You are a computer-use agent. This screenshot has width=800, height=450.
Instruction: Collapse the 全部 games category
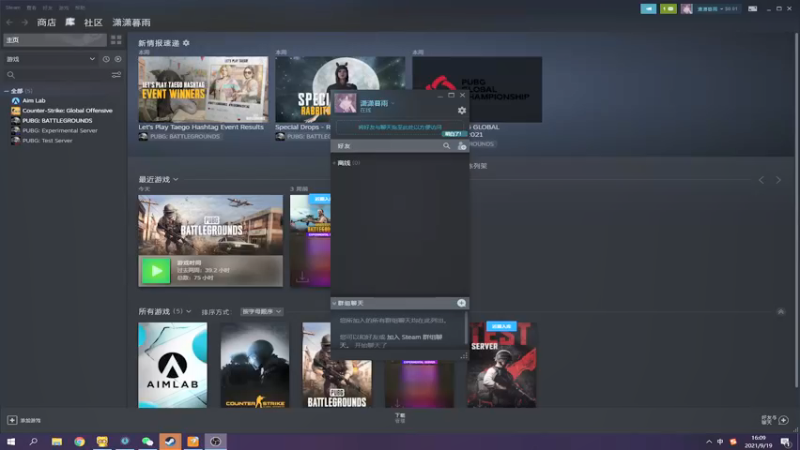point(6,91)
